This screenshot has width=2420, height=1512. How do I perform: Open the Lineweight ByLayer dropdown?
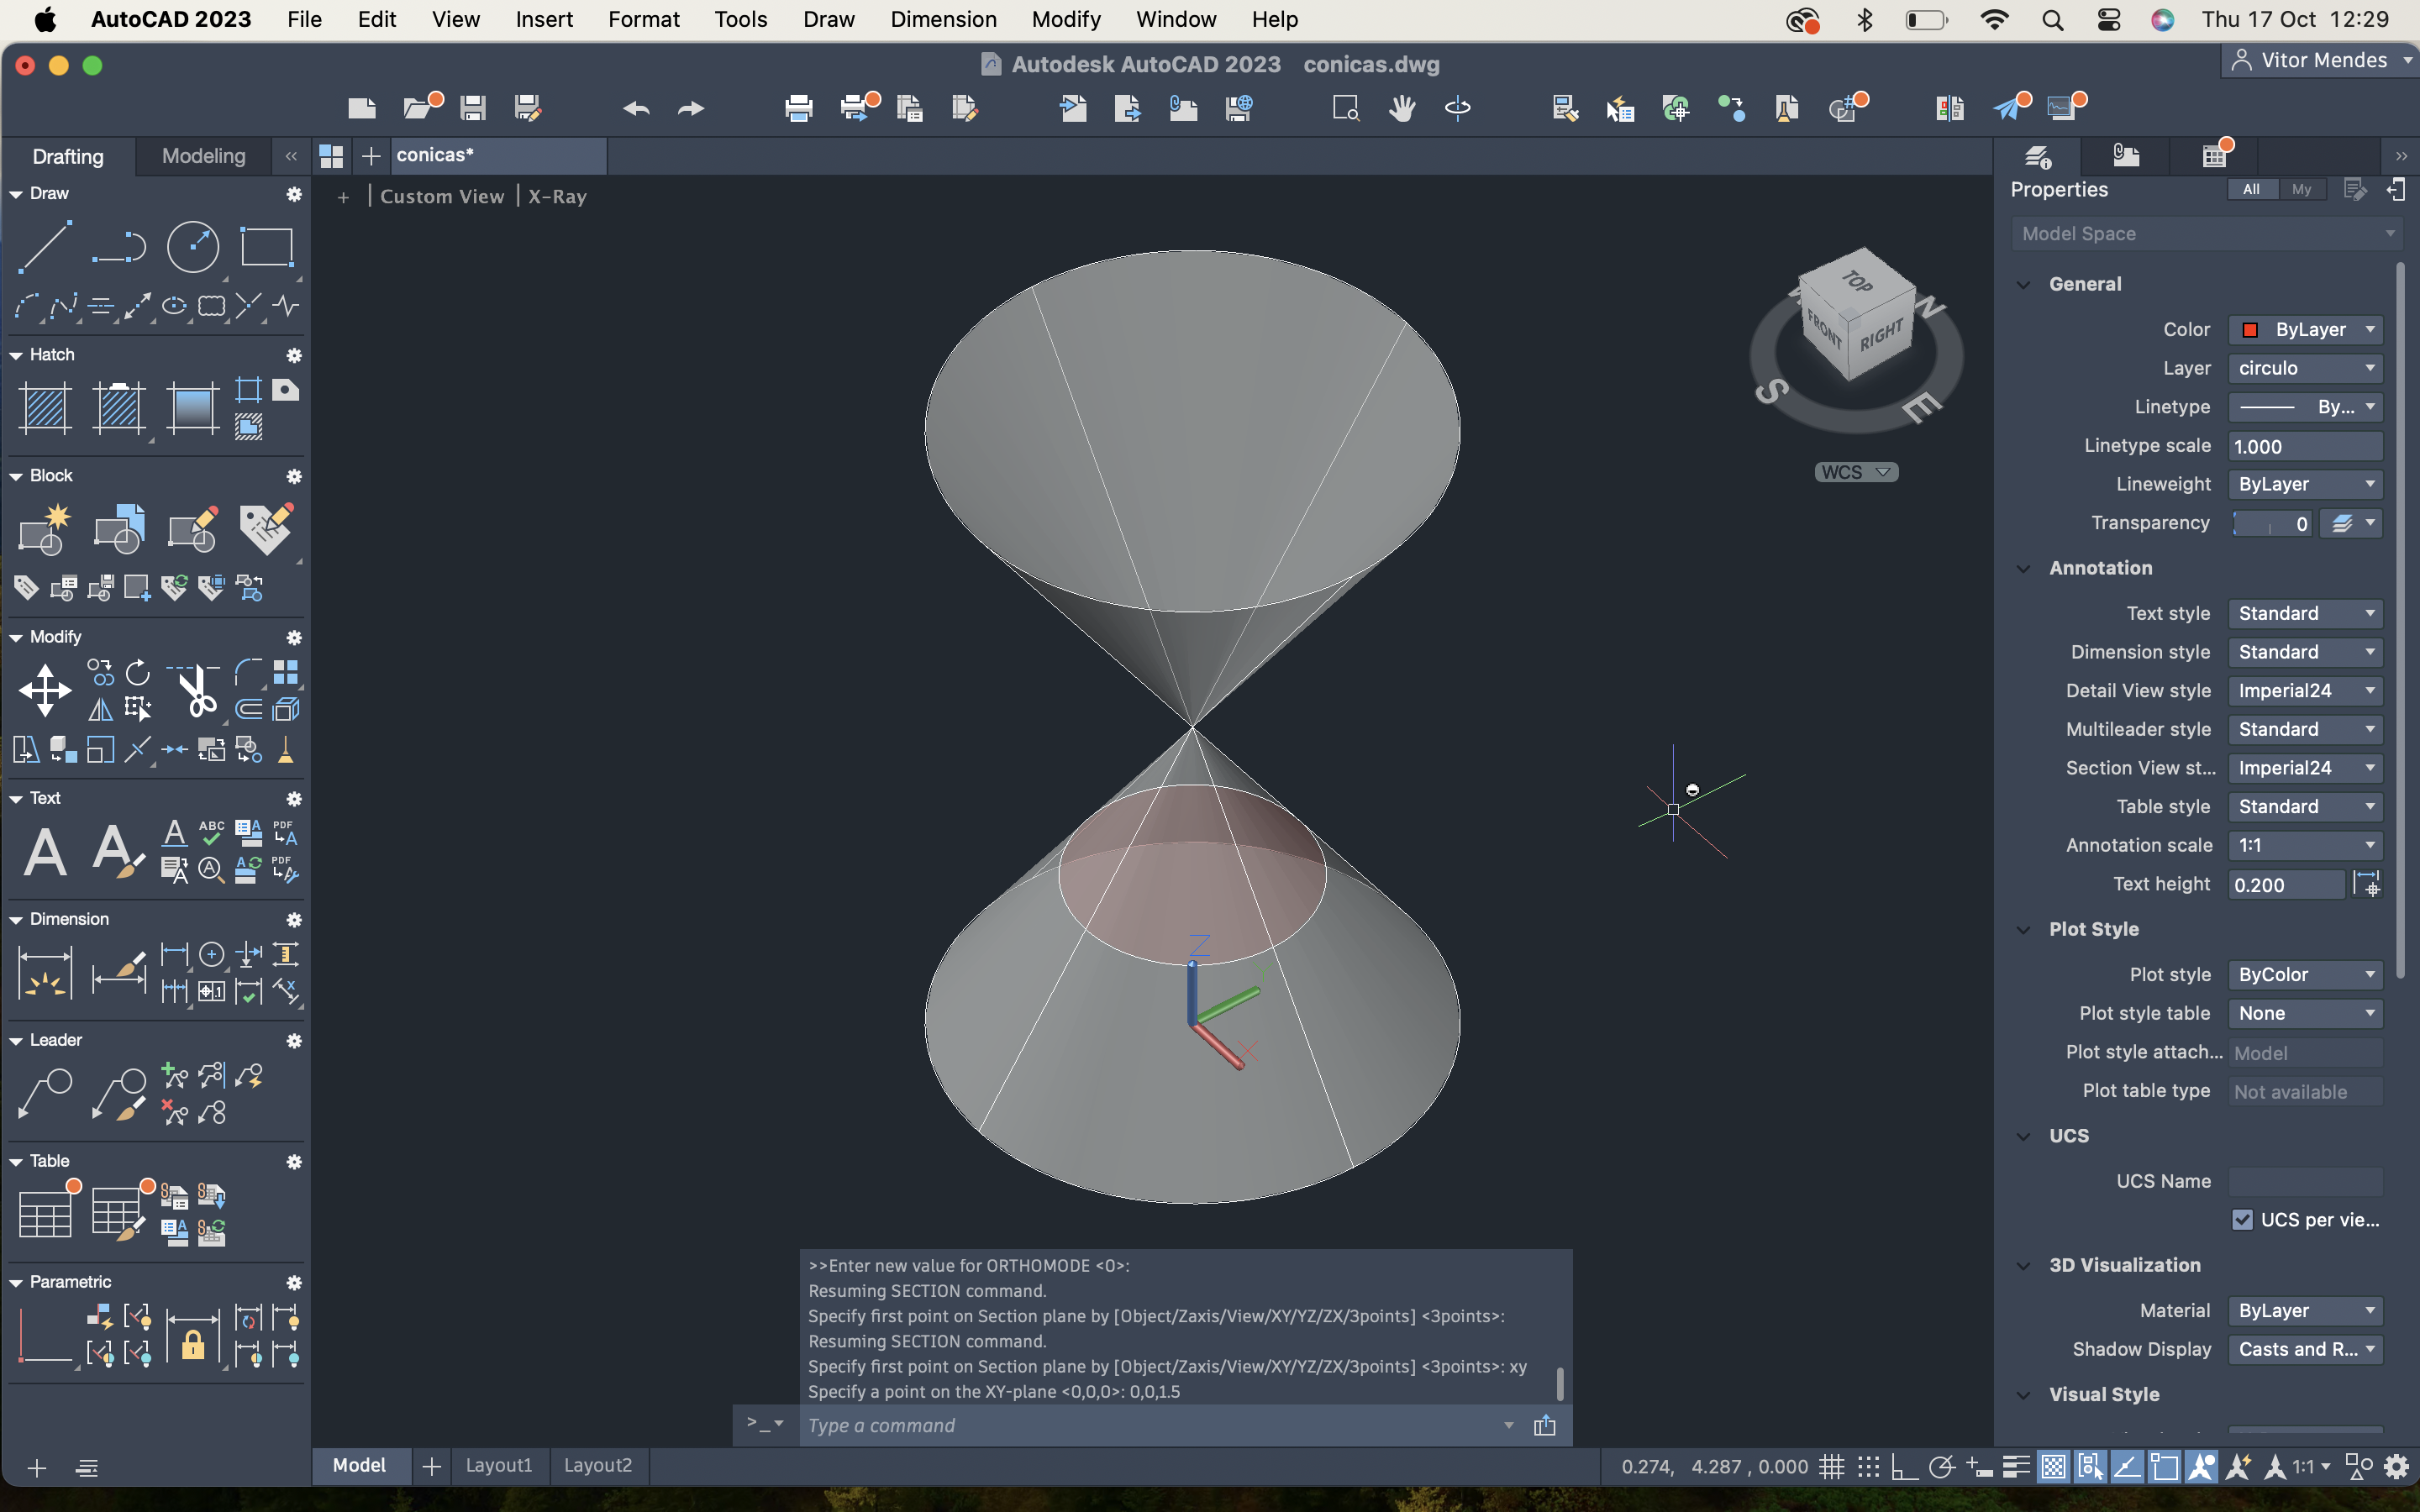tap(2305, 484)
